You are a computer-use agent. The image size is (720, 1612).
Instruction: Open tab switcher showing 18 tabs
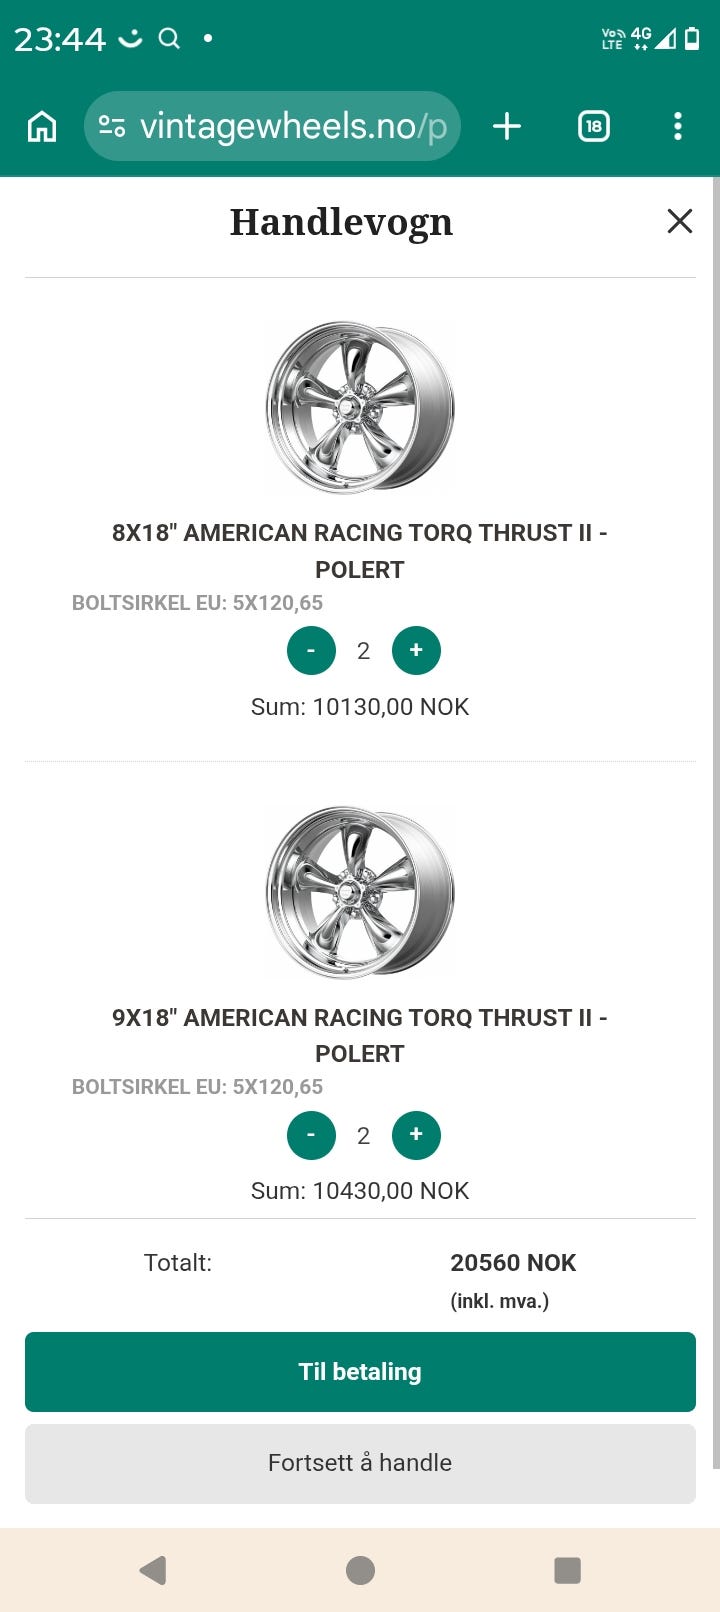(594, 126)
